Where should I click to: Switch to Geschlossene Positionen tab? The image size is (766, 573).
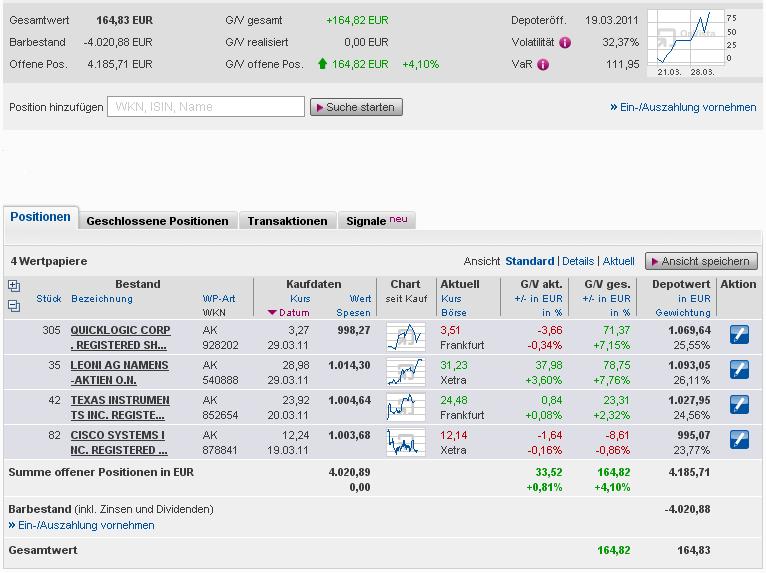pos(157,221)
